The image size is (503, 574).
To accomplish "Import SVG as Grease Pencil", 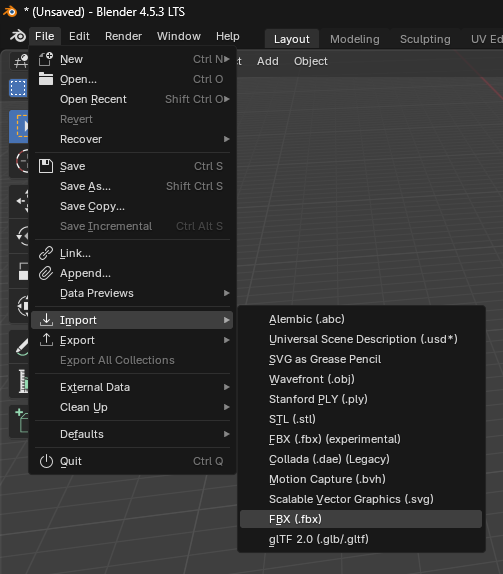I will pyautogui.click(x=361, y=359).
